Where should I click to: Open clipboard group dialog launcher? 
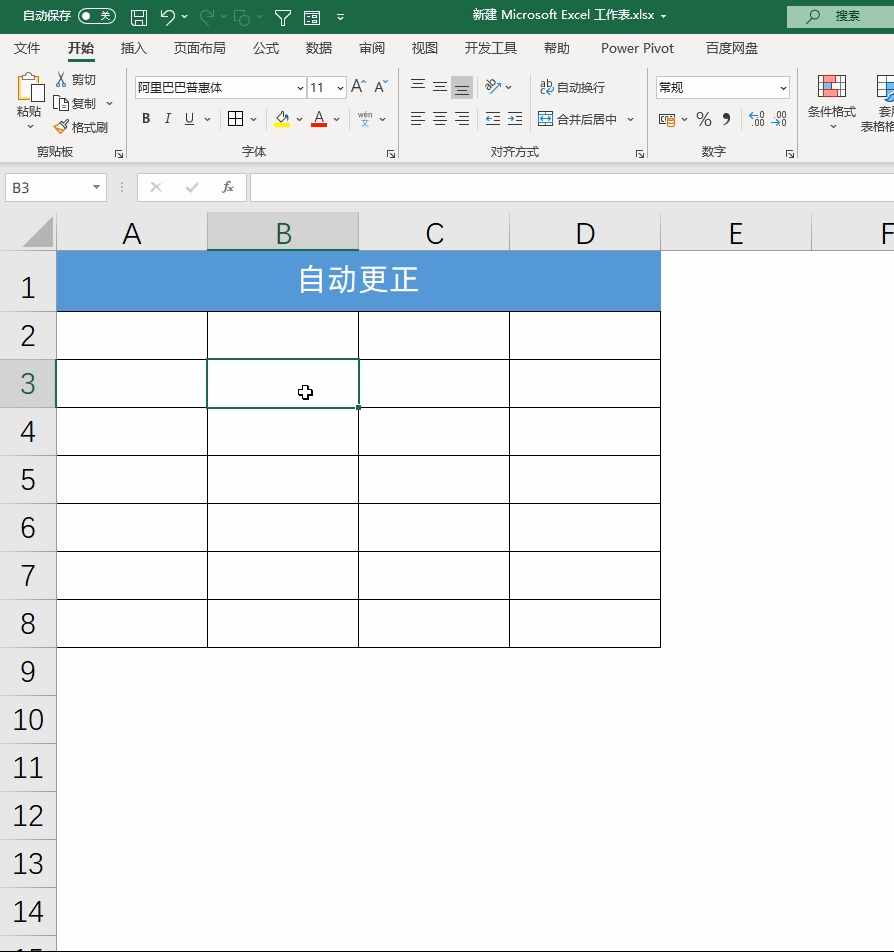[x=119, y=154]
